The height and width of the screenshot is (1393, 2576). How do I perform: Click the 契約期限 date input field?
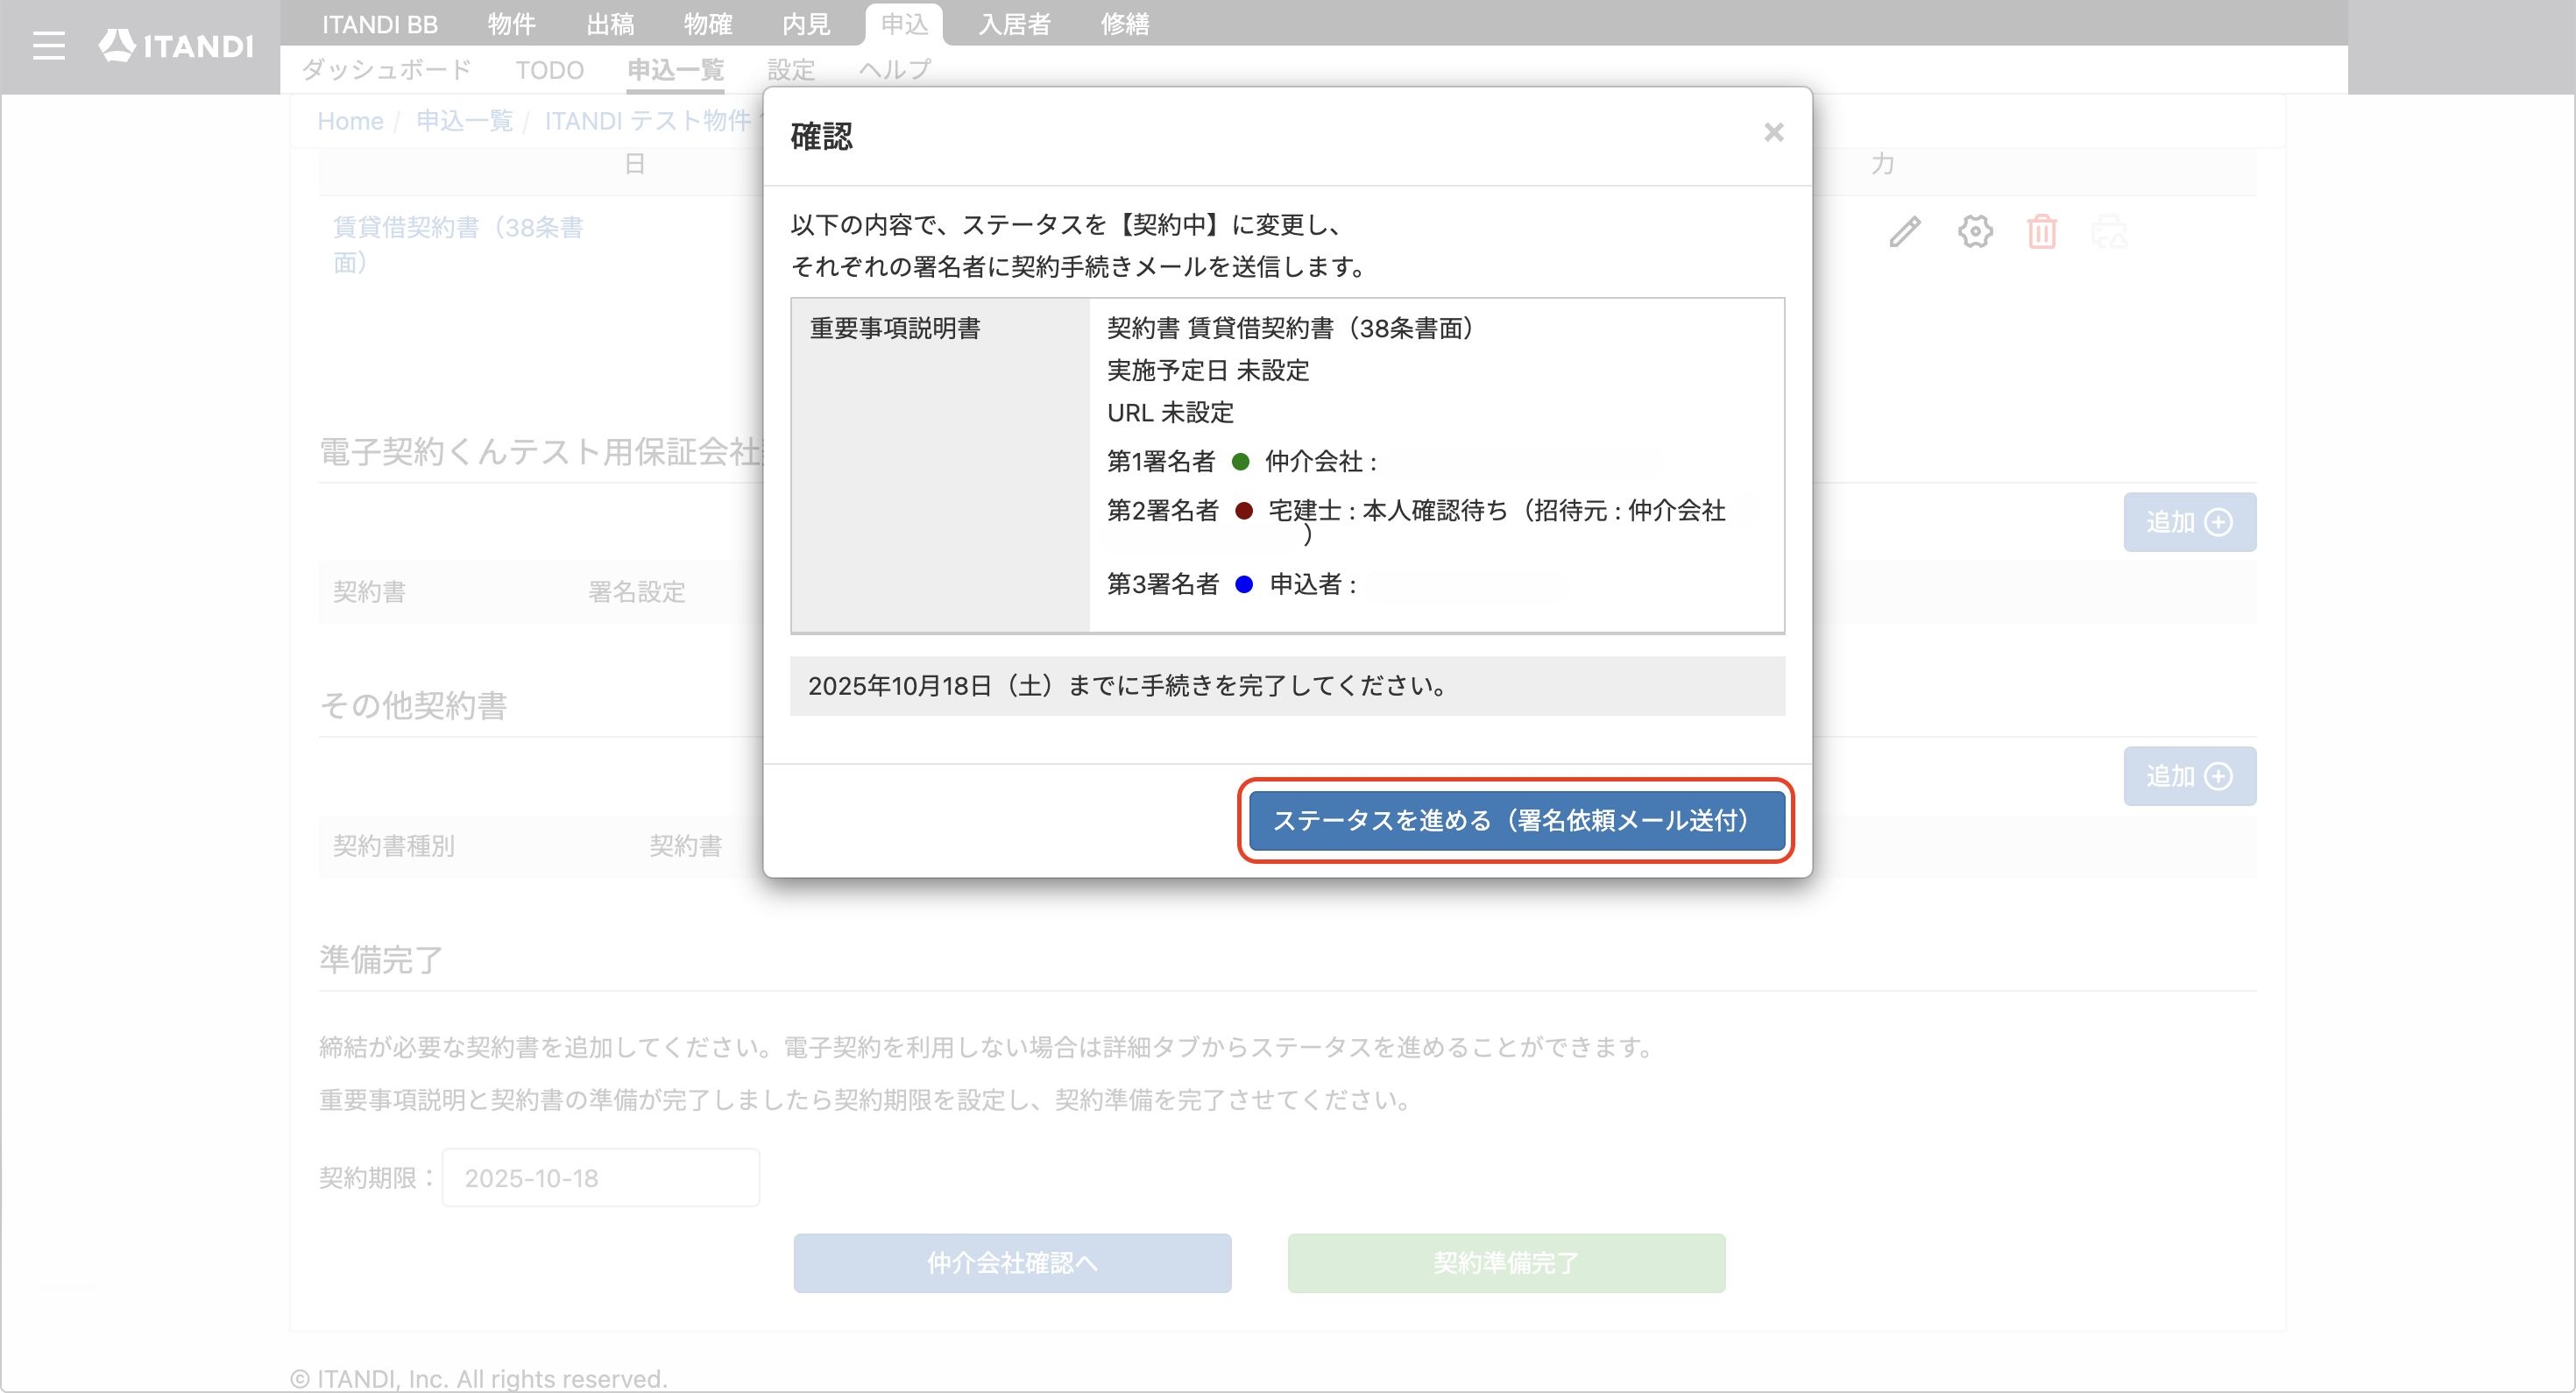point(600,1177)
